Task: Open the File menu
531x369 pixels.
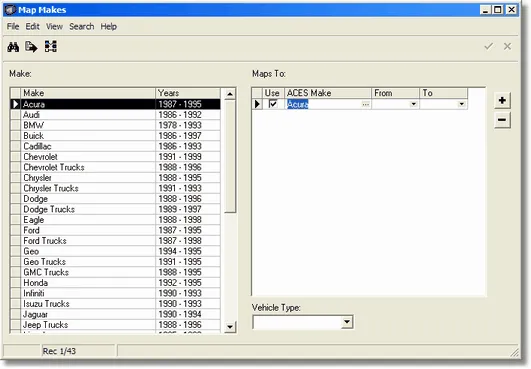Action: click(13, 26)
